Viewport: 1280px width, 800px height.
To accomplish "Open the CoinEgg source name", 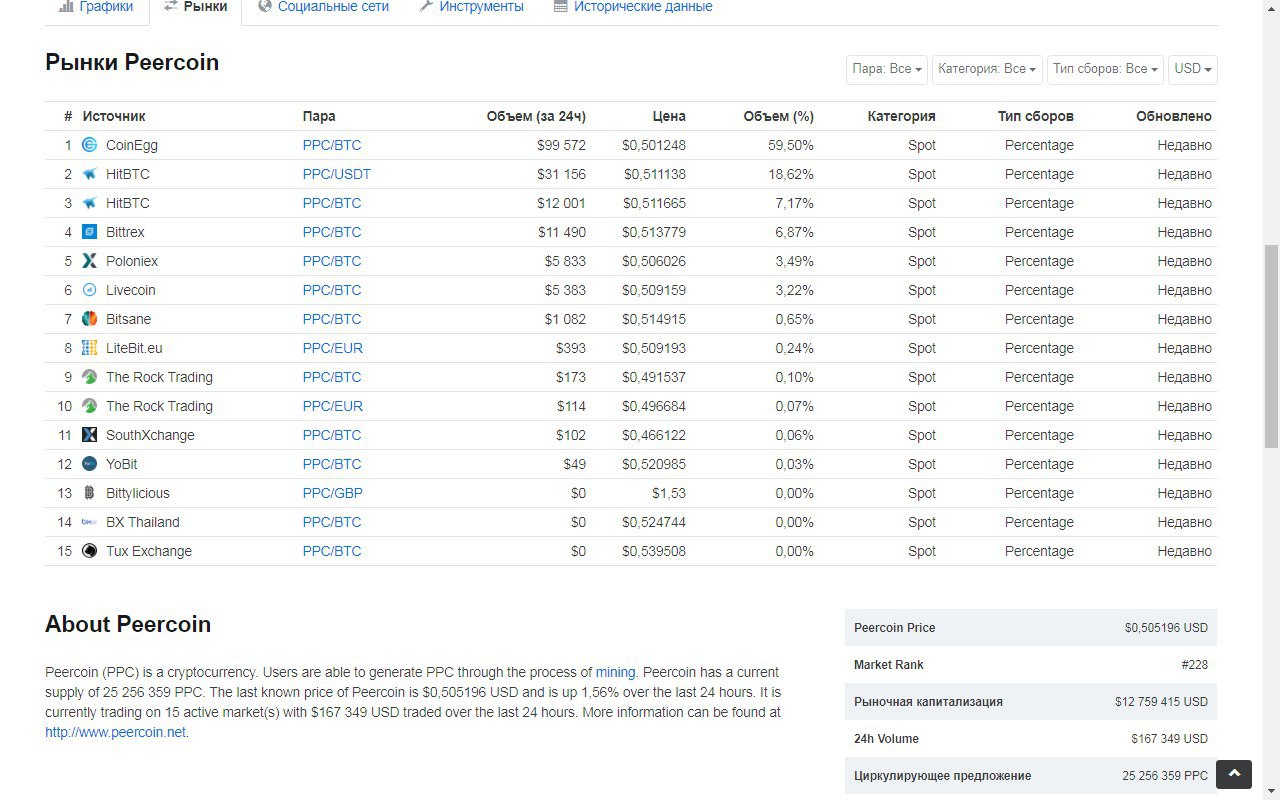I will 132,145.
